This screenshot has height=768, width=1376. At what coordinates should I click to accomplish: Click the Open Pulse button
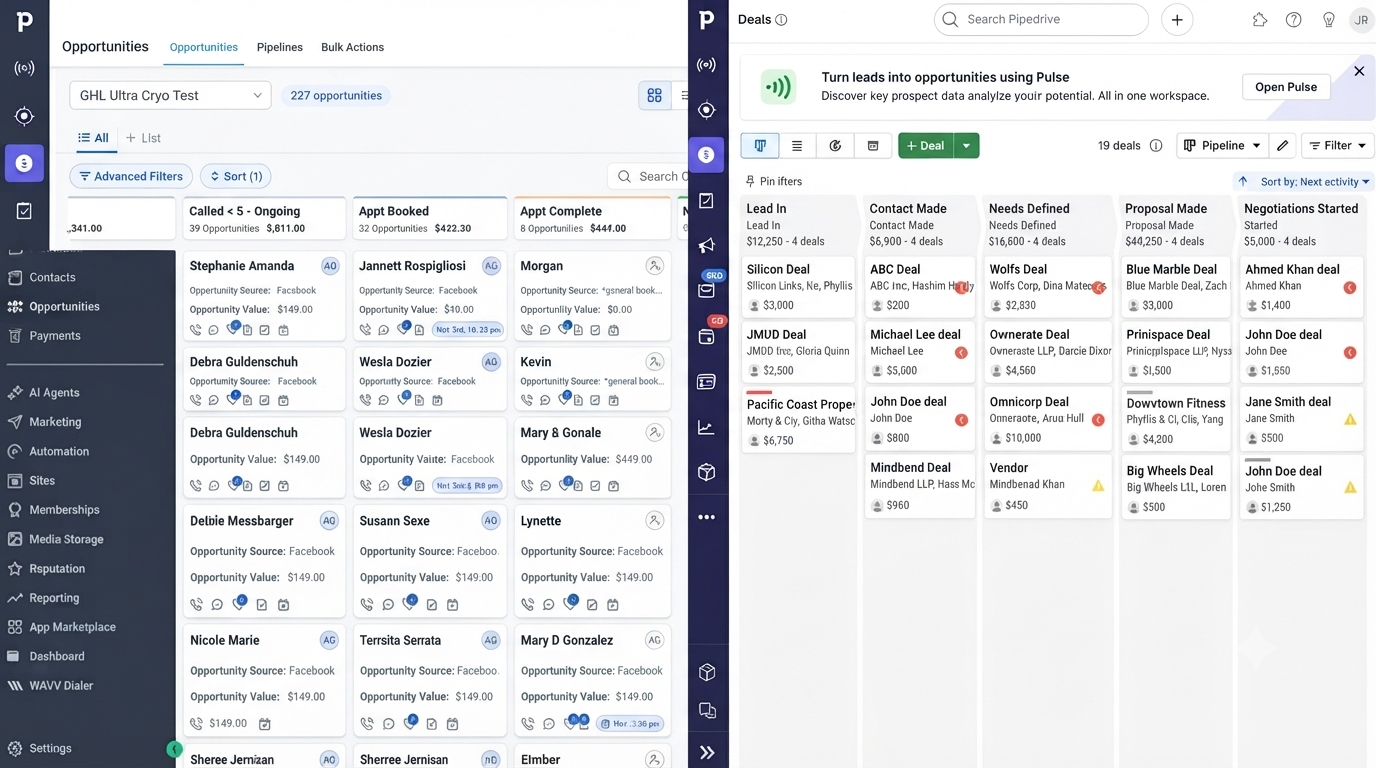point(1286,87)
